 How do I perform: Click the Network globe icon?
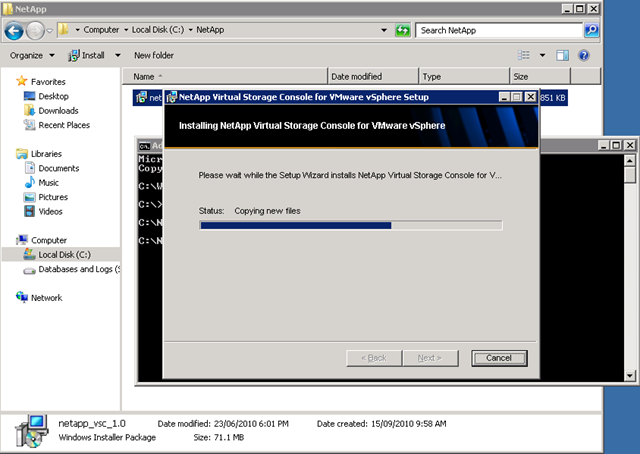click(22, 297)
